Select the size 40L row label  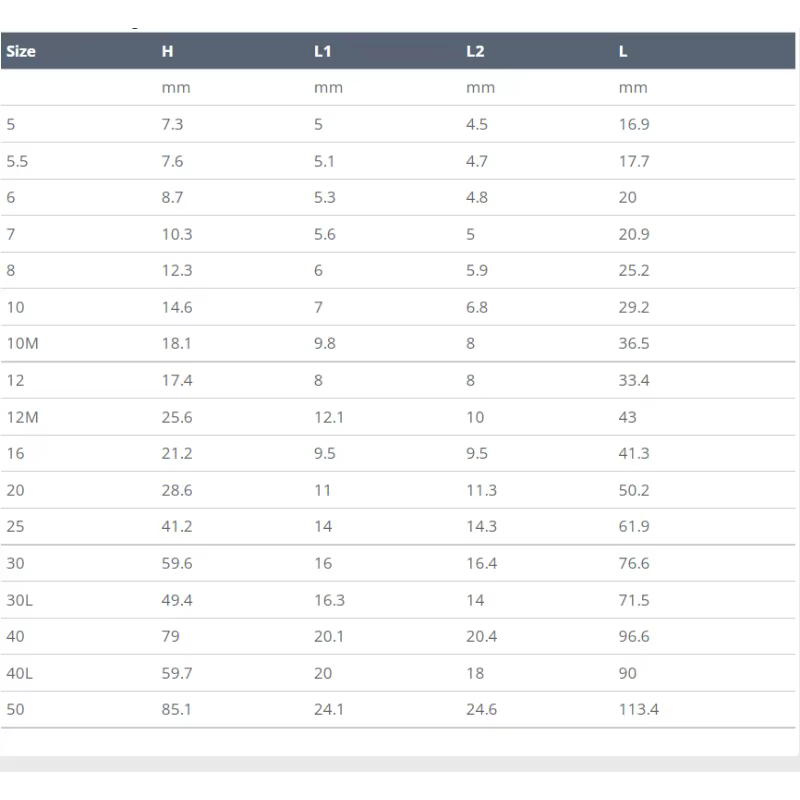coord(19,673)
